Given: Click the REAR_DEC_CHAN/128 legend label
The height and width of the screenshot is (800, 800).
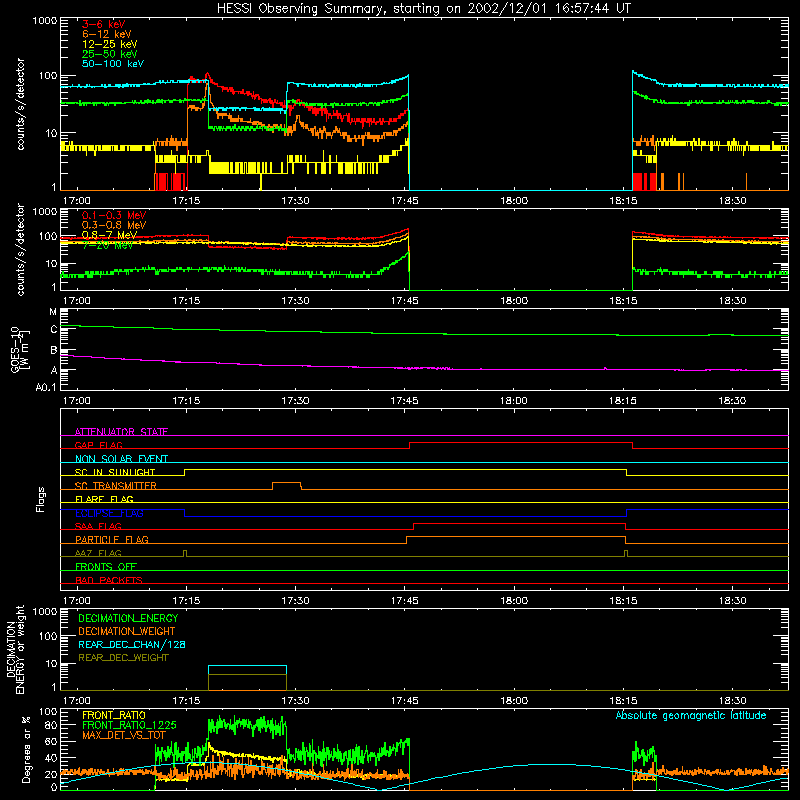Looking at the screenshot, I should click(x=132, y=644).
